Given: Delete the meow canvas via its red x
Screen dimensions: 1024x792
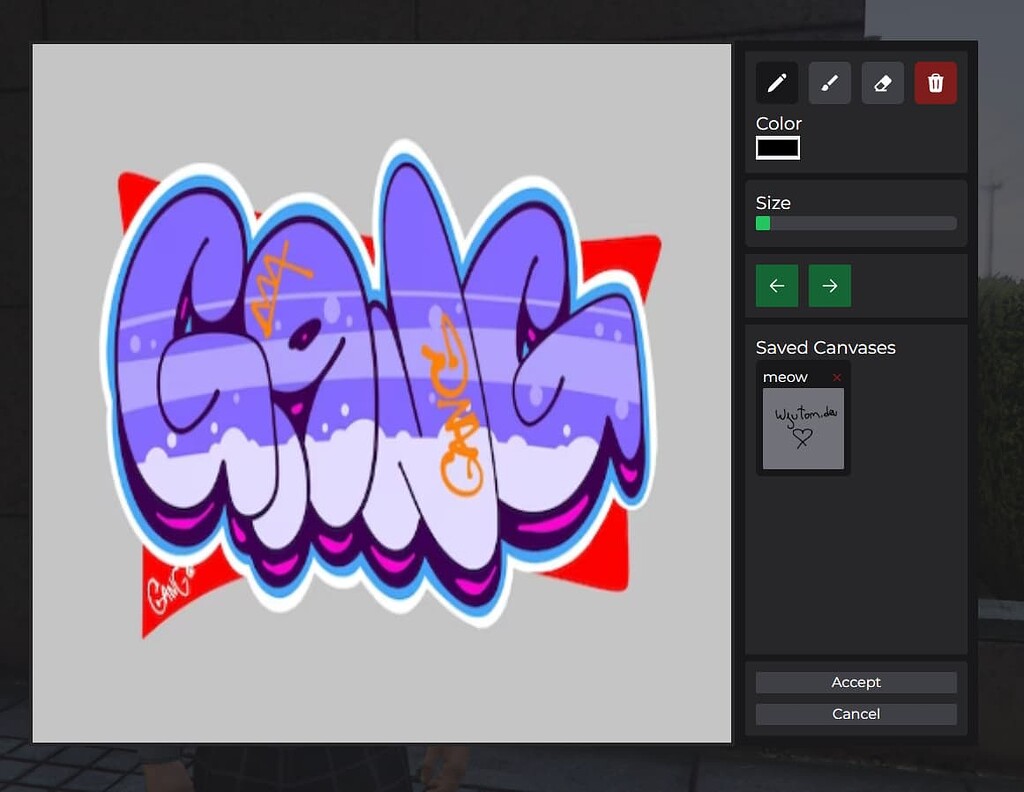Looking at the screenshot, I should (837, 377).
